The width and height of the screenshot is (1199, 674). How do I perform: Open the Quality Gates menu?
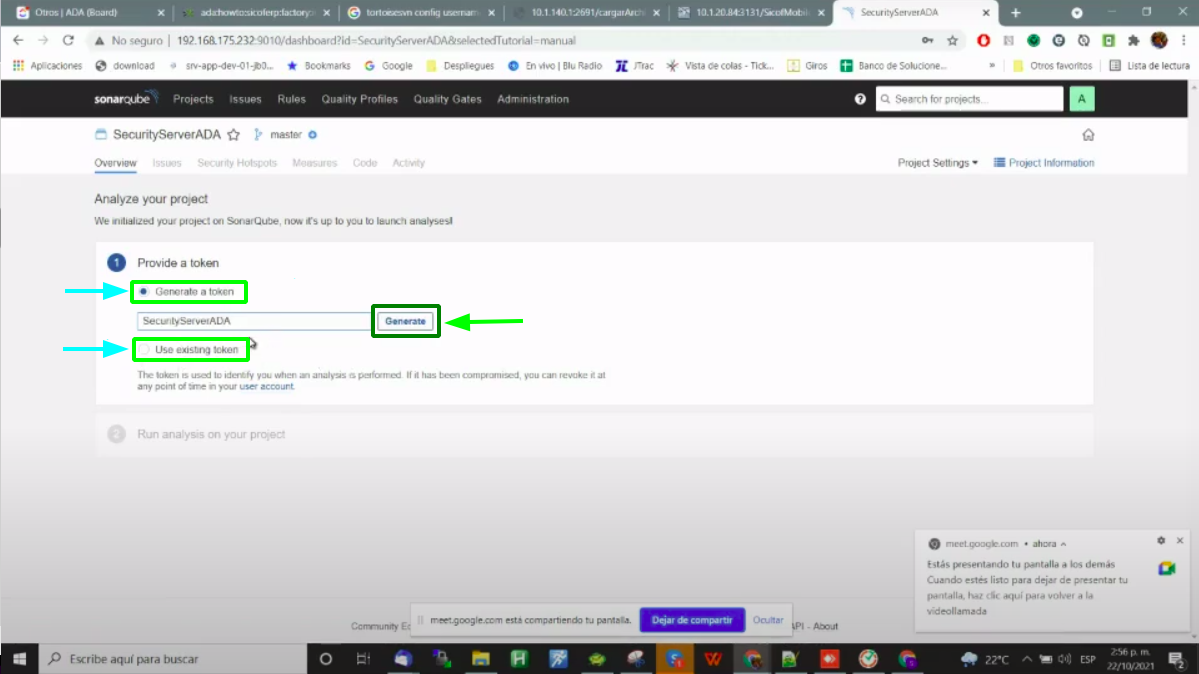click(x=447, y=99)
